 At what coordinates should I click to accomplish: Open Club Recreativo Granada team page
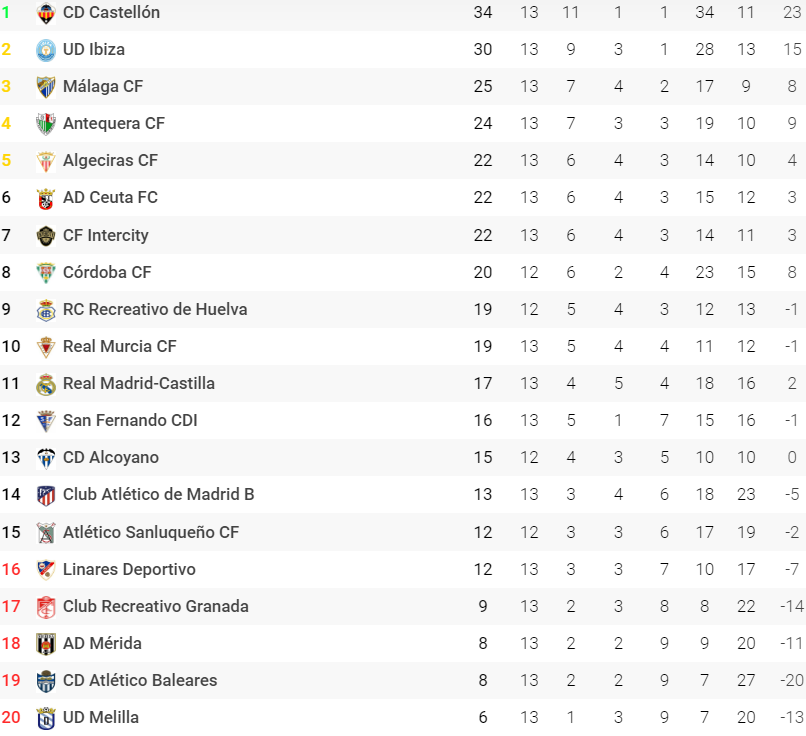click(x=156, y=606)
